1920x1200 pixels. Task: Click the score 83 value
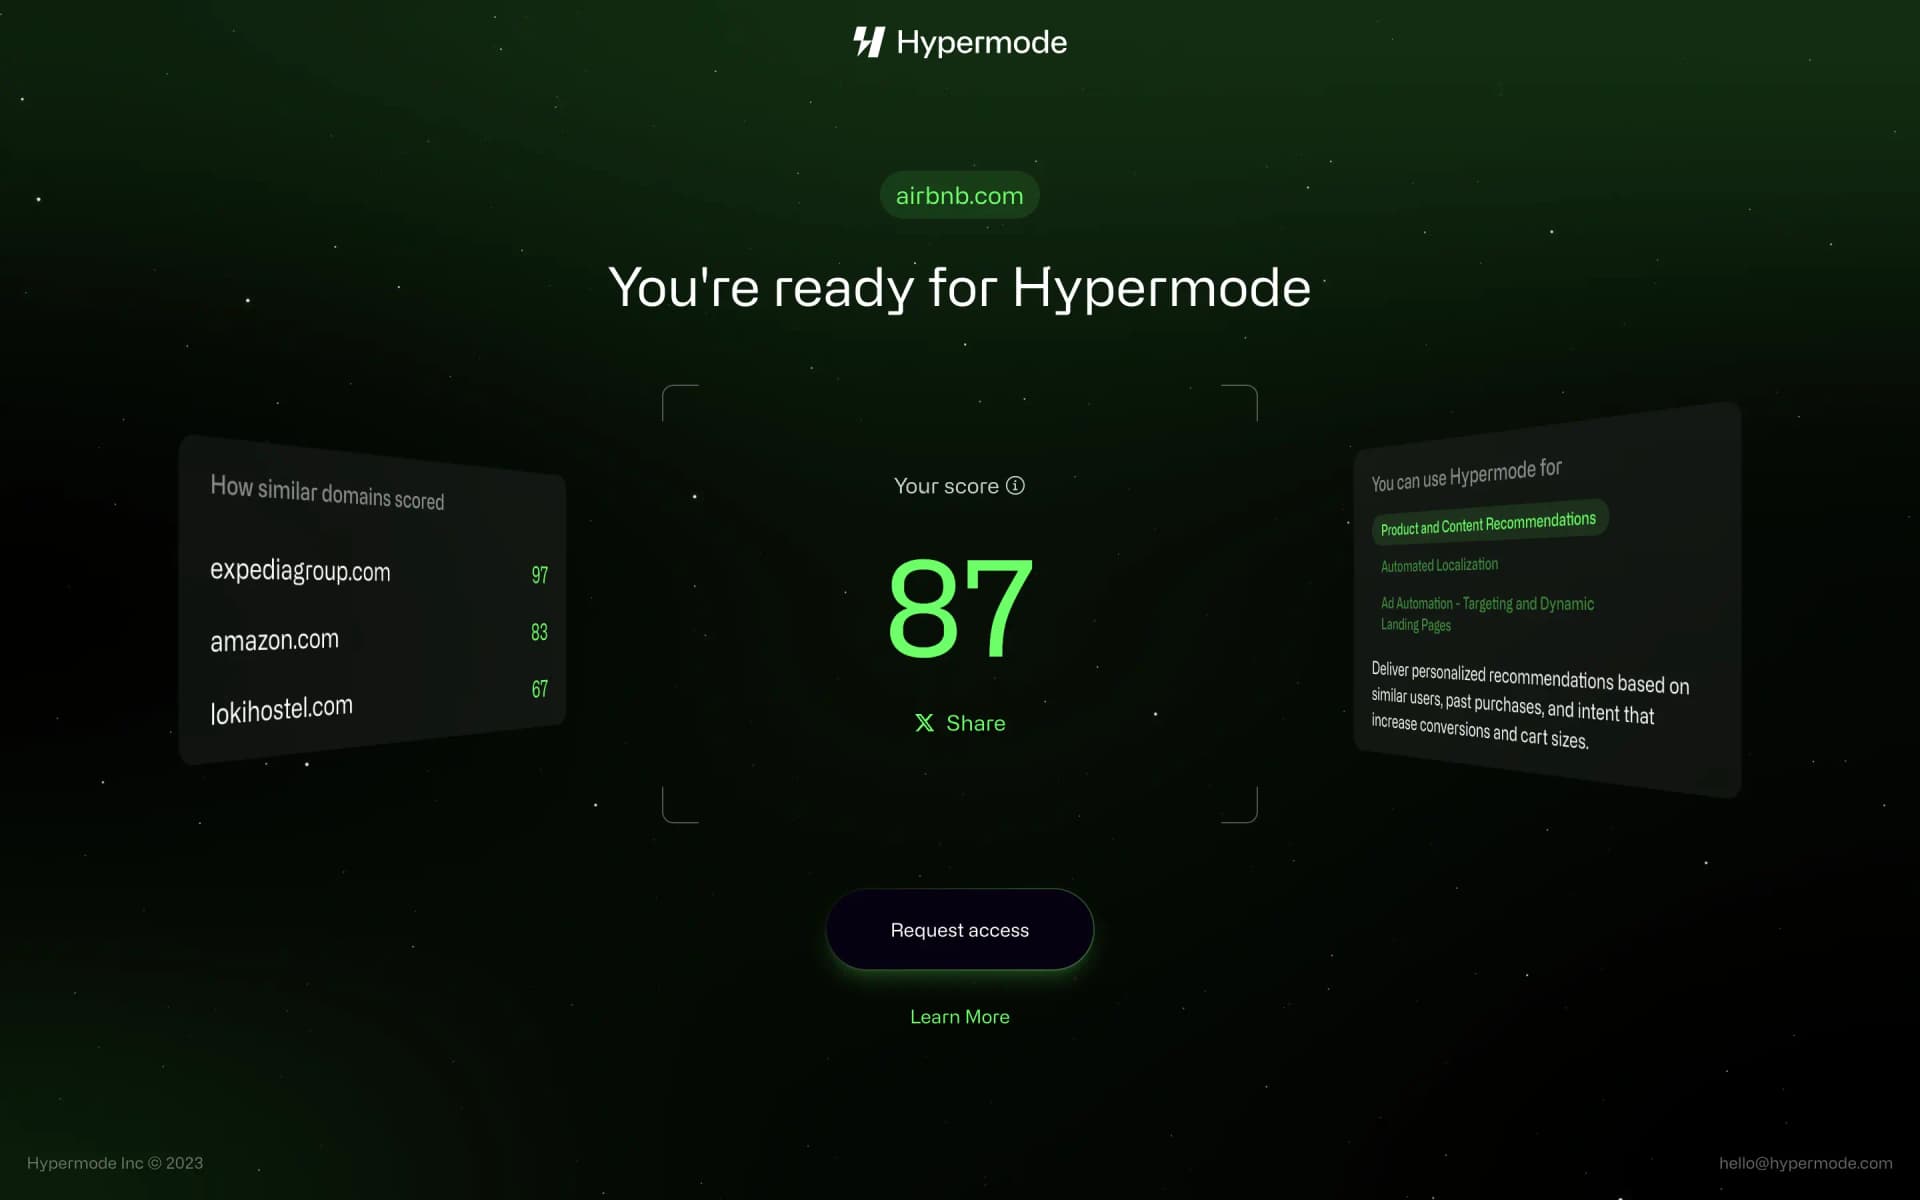pos(539,632)
